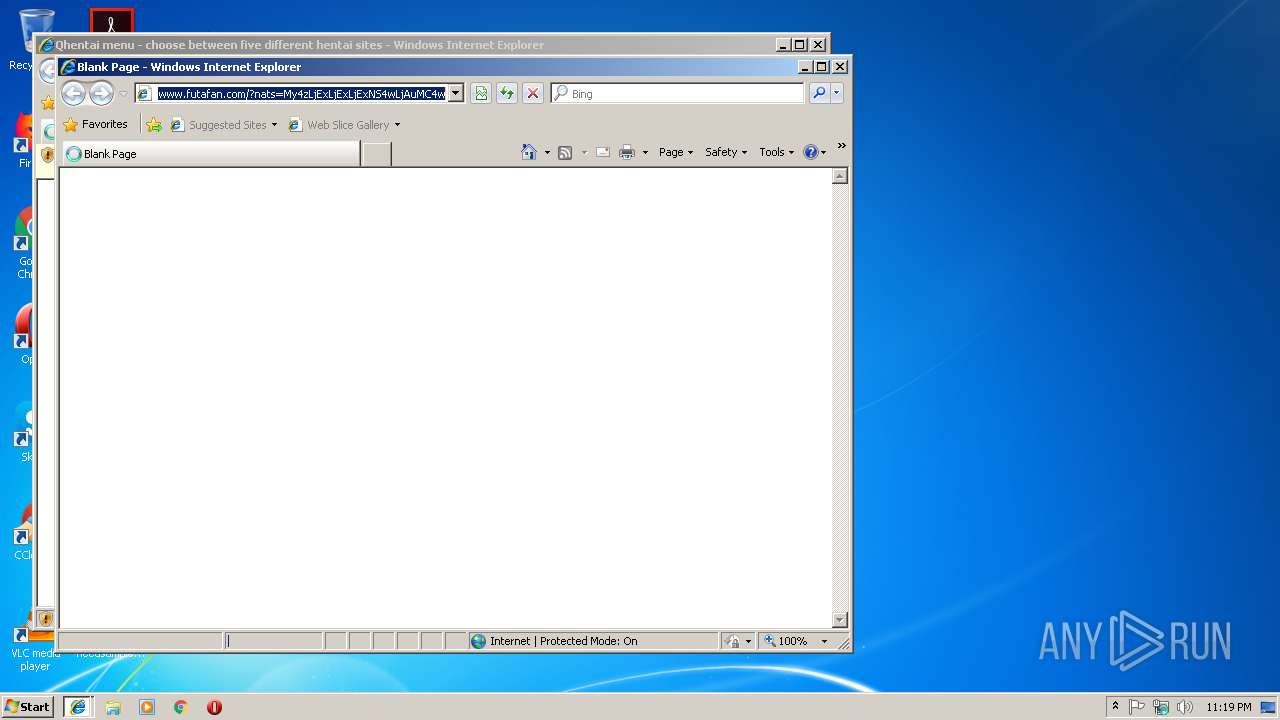Image resolution: width=1280 pixels, height=720 pixels.
Task: Open the Safety menu
Action: click(726, 152)
